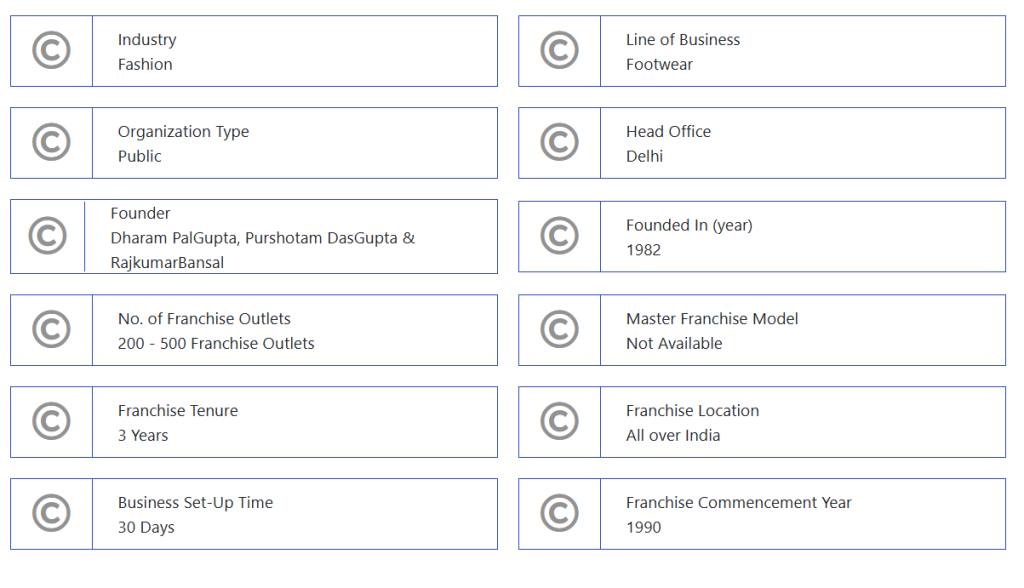The height and width of the screenshot is (588, 1024).
Task: Click the Franchise Tenure card icon
Action: pos(51,422)
